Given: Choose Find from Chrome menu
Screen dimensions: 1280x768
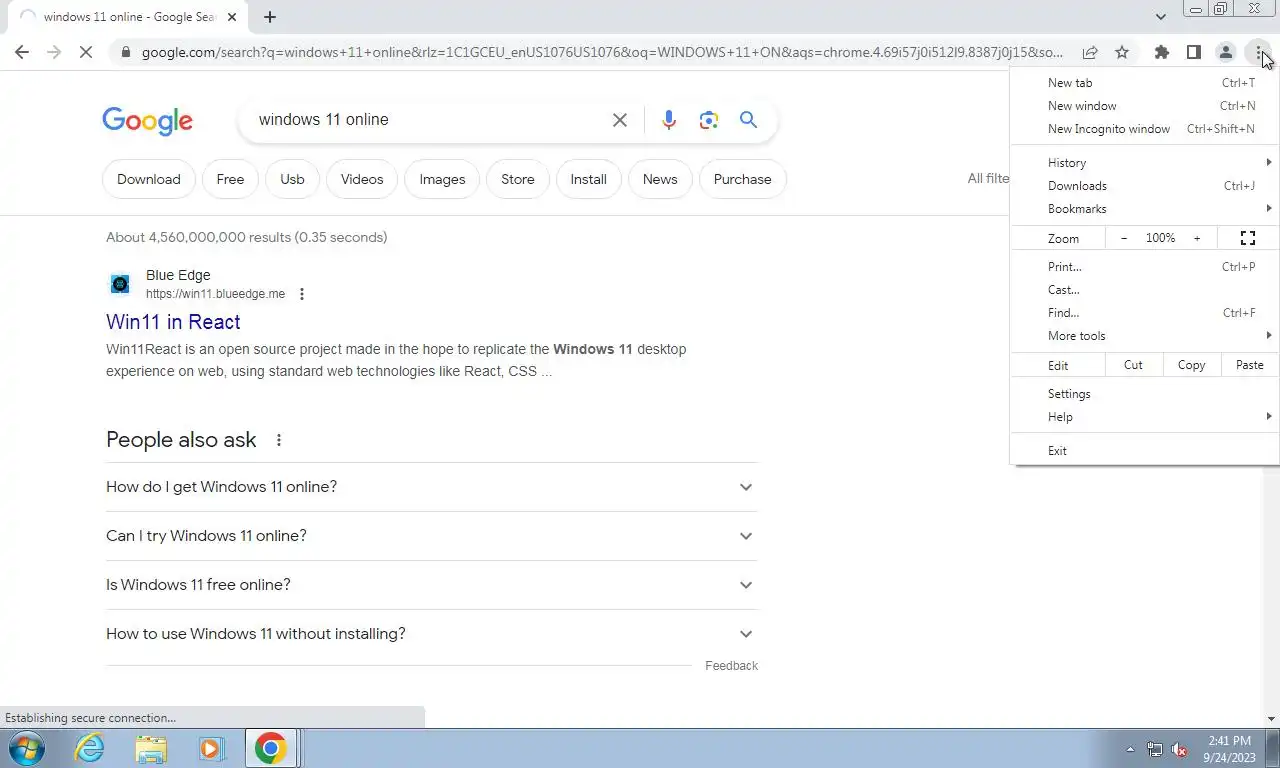Looking at the screenshot, I should pyautogui.click(x=1145, y=313).
